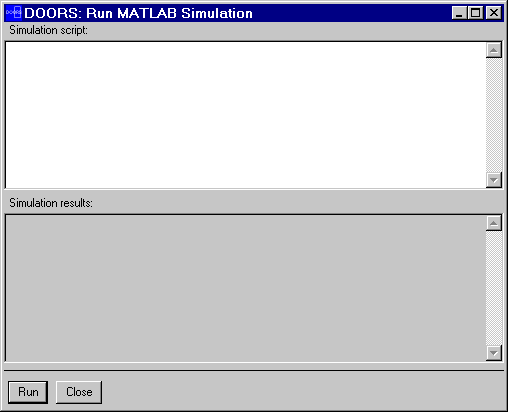Click inside the grey Simulation results box
This screenshot has height=412, width=508.
click(x=246, y=288)
